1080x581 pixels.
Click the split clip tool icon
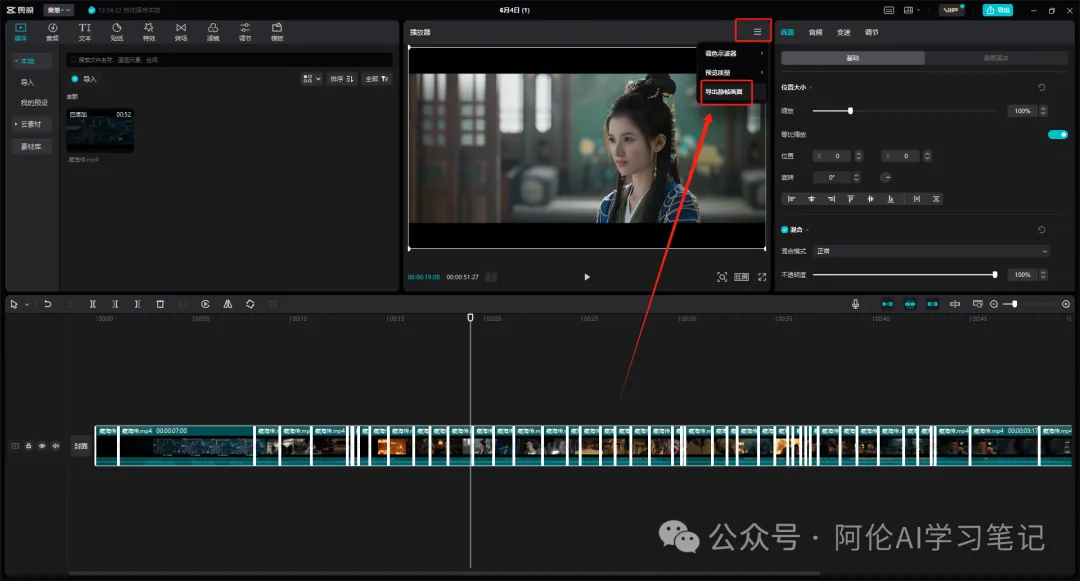pyautogui.click(x=92, y=304)
